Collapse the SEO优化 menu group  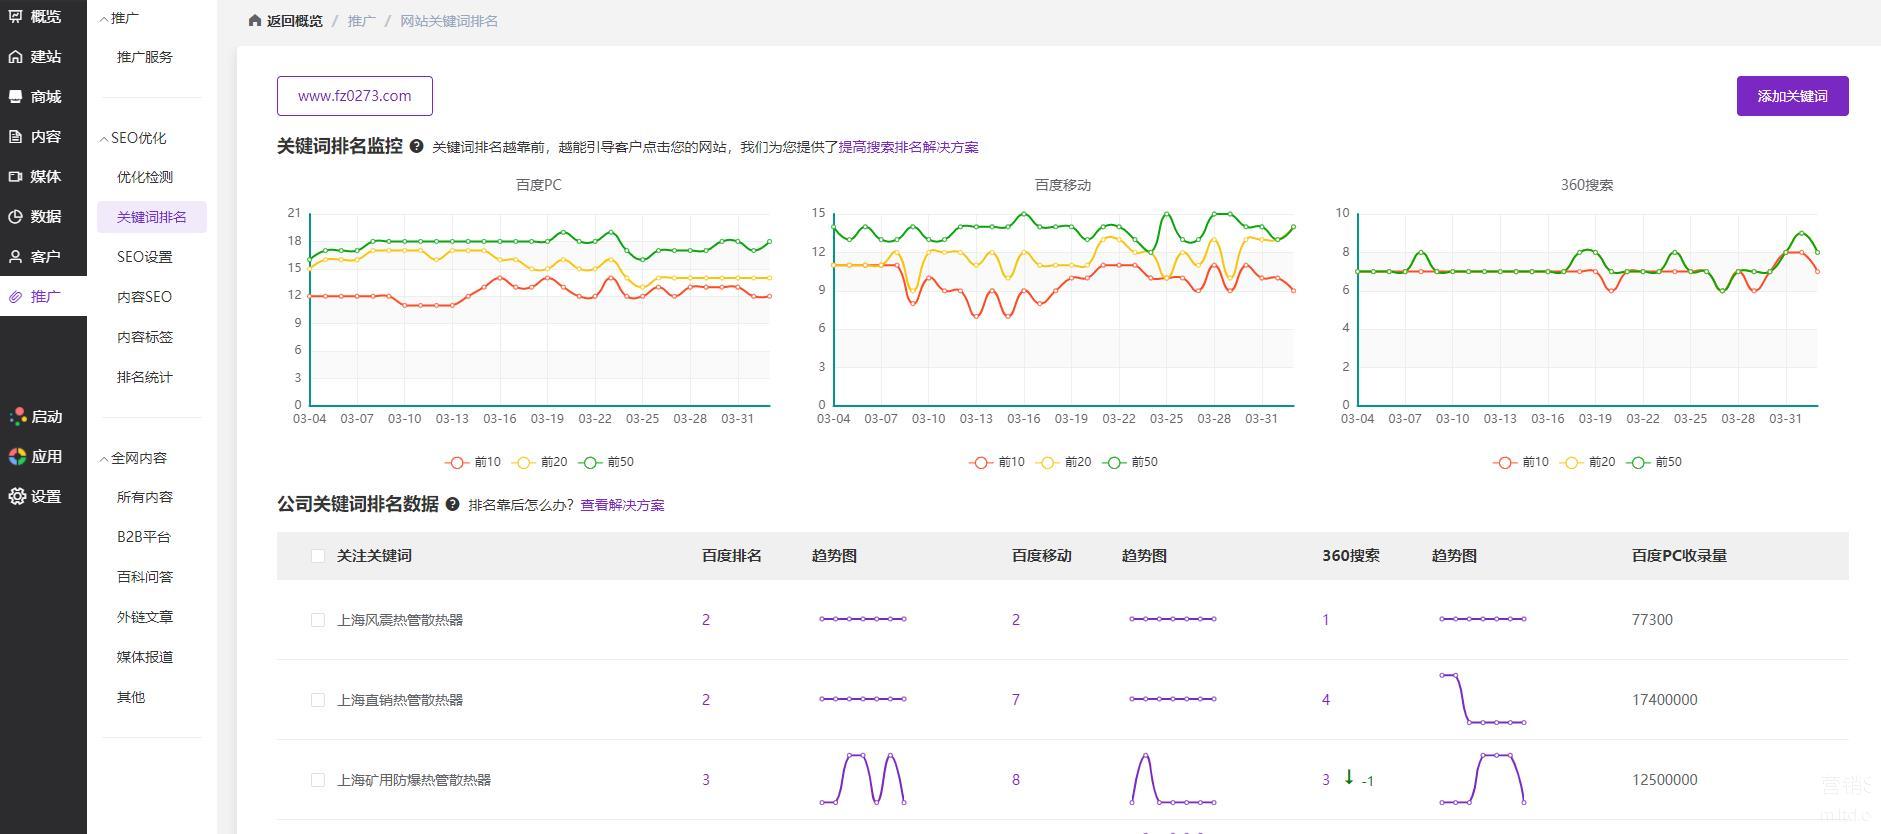tap(104, 139)
